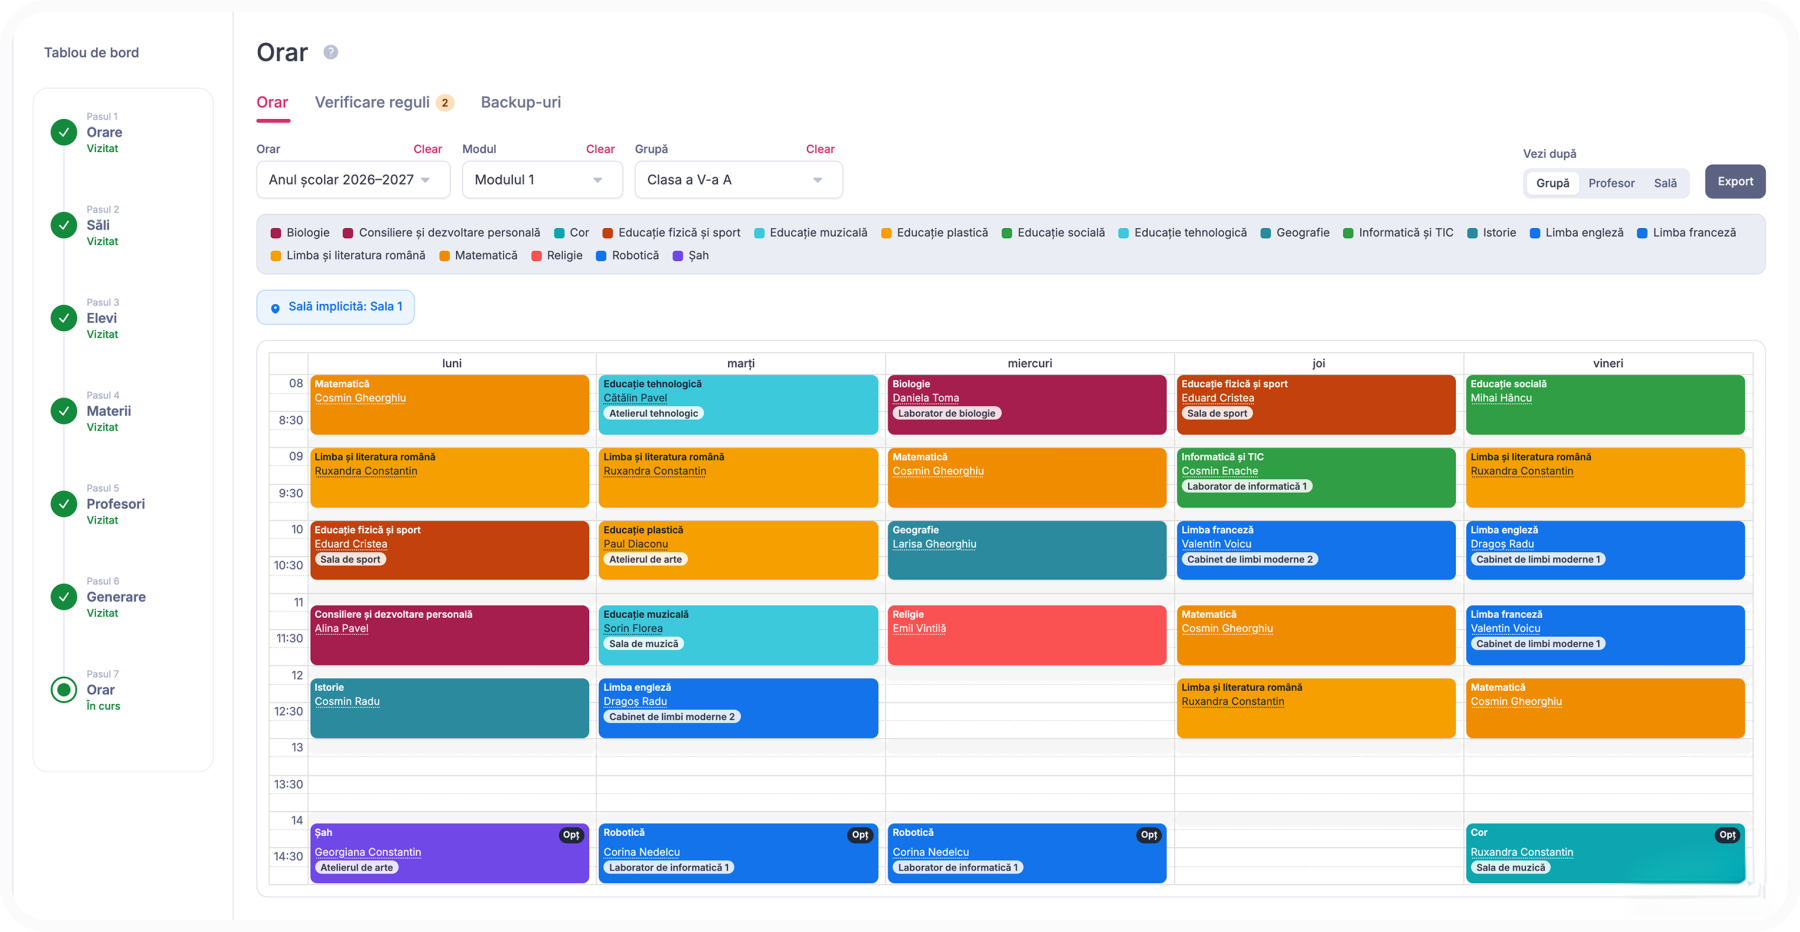Open the Generare step in sidebar
Viewport: 1800px width, 932px height.
pos(116,597)
